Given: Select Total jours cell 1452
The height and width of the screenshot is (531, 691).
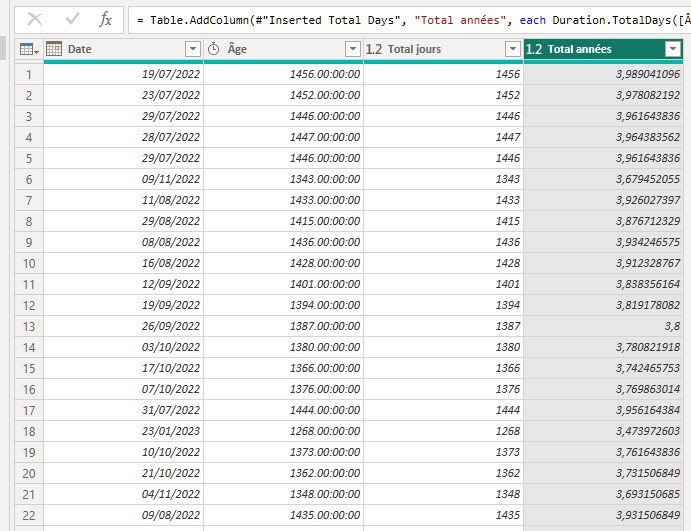Looking at the screenshot, I should [443, 95].
